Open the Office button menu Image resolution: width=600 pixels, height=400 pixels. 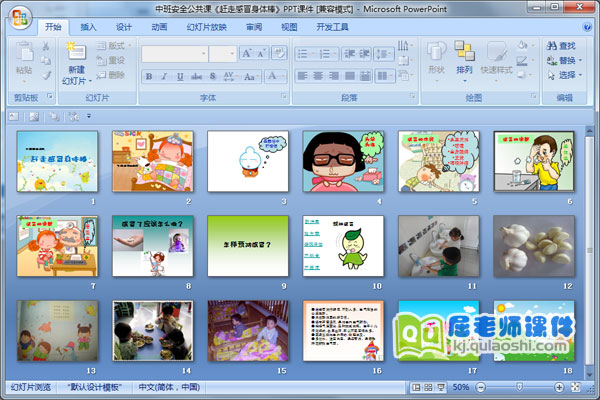(x=20, y=18)
